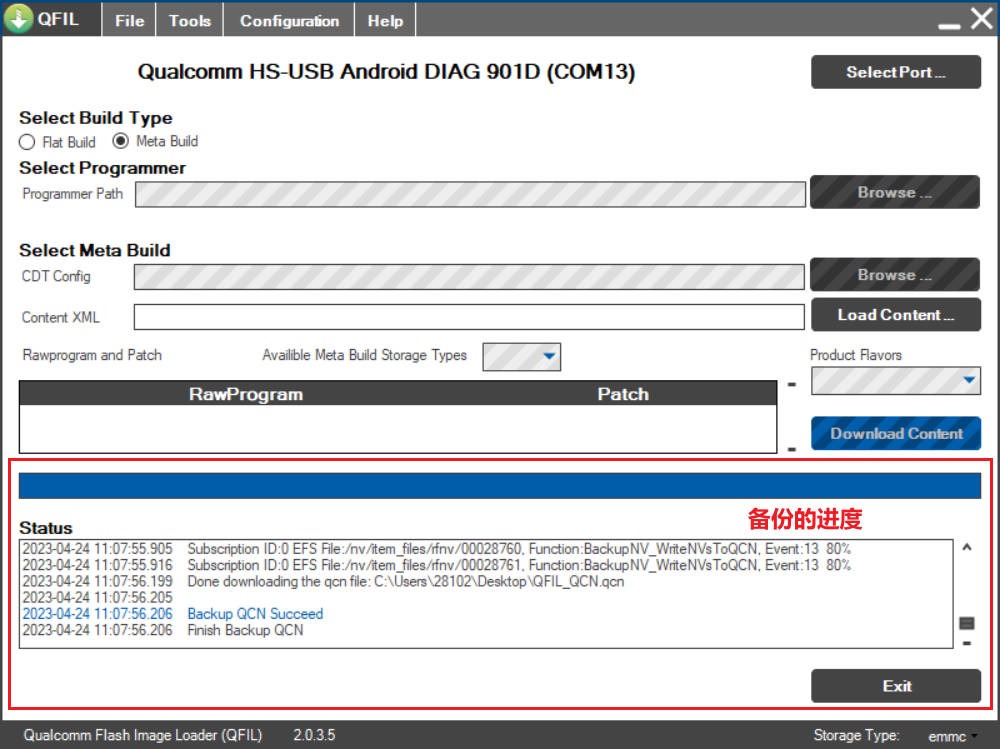1000x749 pixels.
Task: Click the Load Content button
Action: 895,315
